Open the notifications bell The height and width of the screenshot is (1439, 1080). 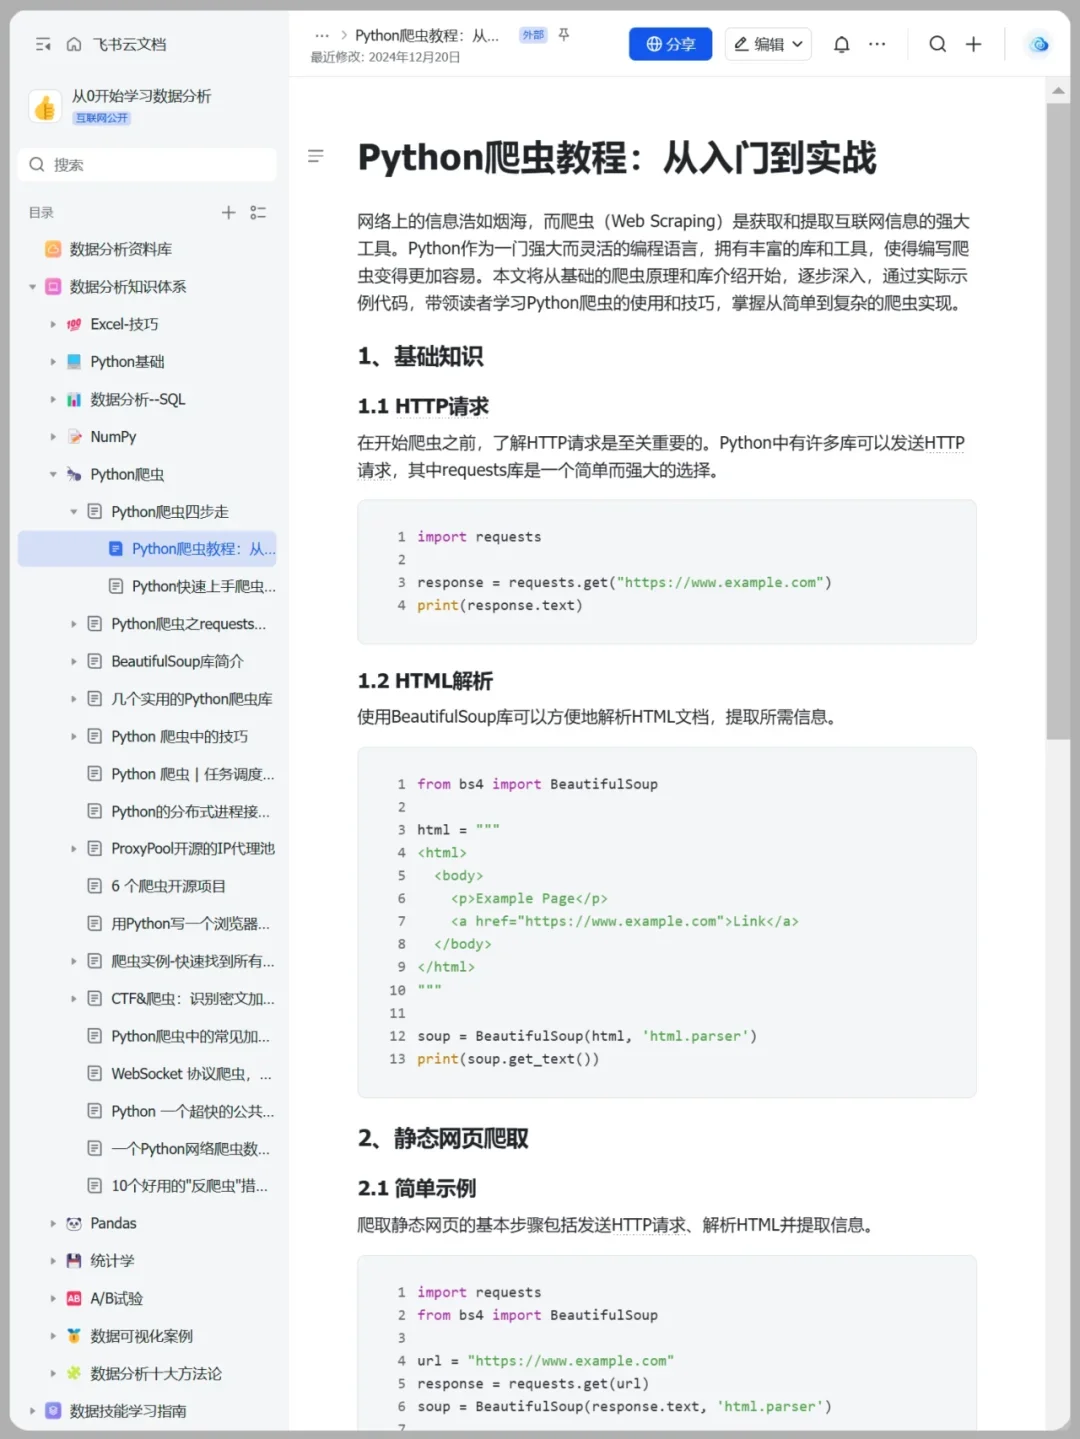pos(841,44)
